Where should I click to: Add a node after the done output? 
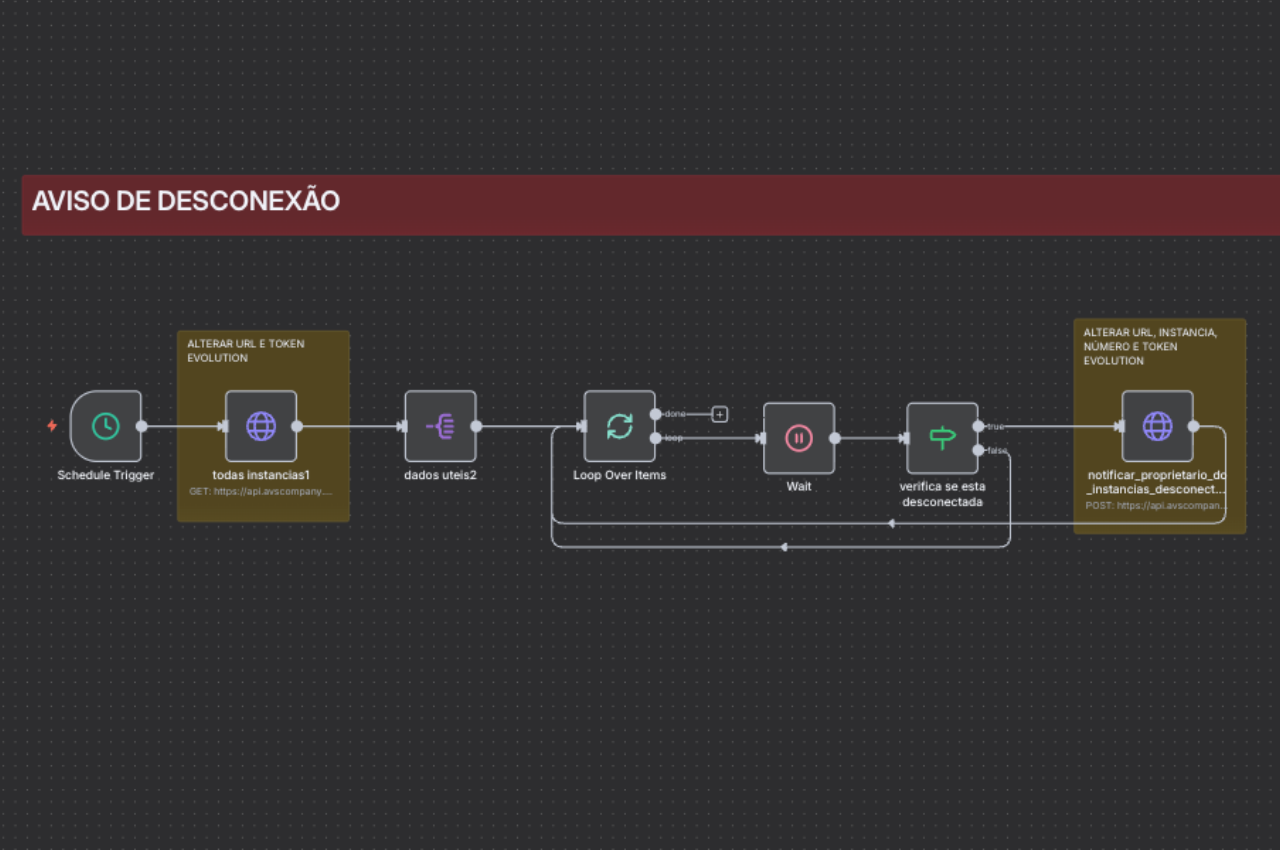tap(719, 414)
